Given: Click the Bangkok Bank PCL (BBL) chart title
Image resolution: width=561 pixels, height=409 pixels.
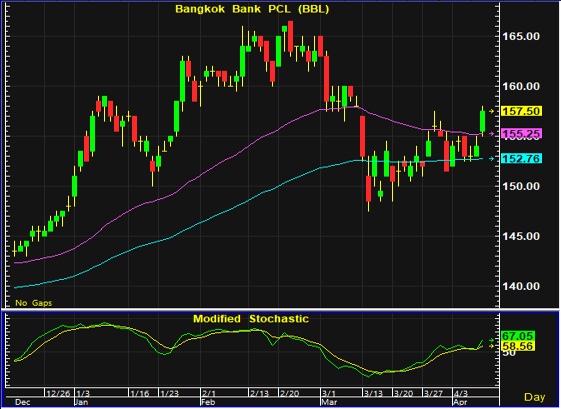Looking at the screenshot, I should [x=252, y=9].
